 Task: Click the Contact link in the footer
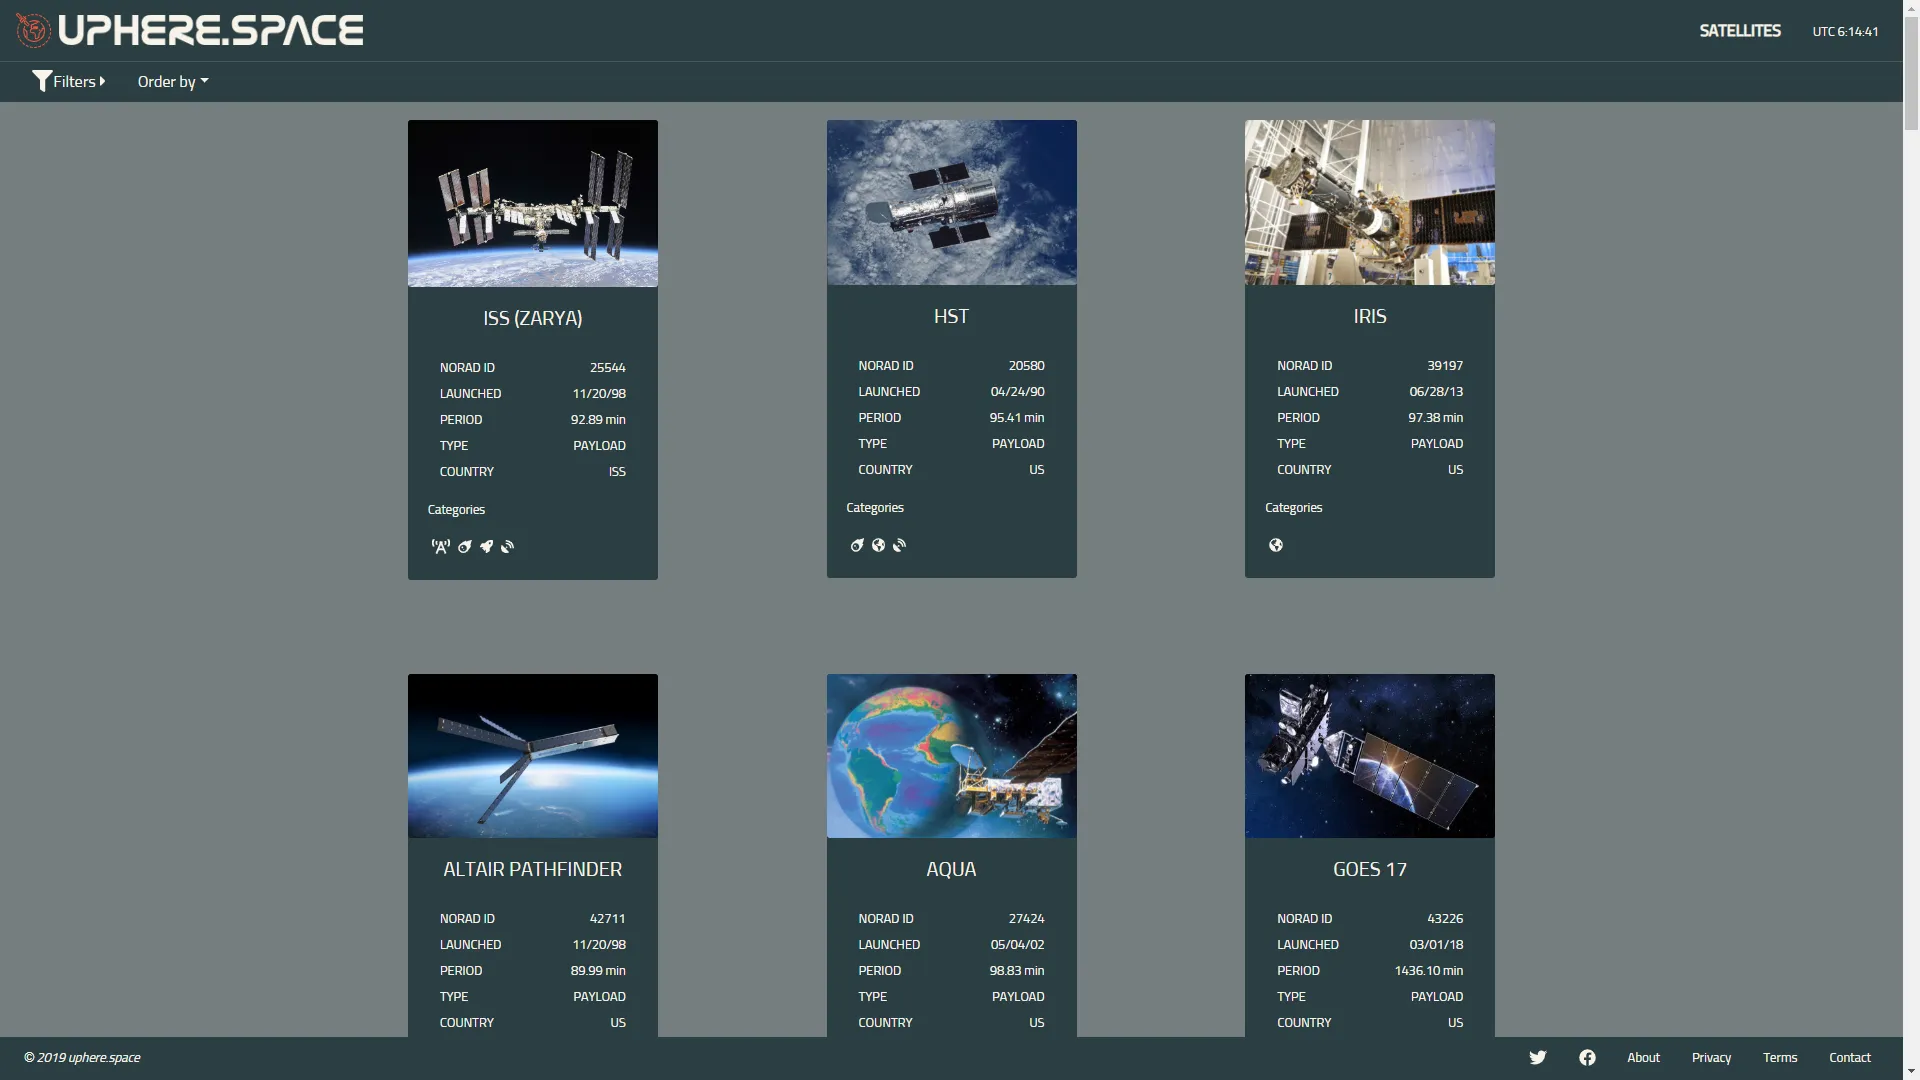point(1849,1057)
